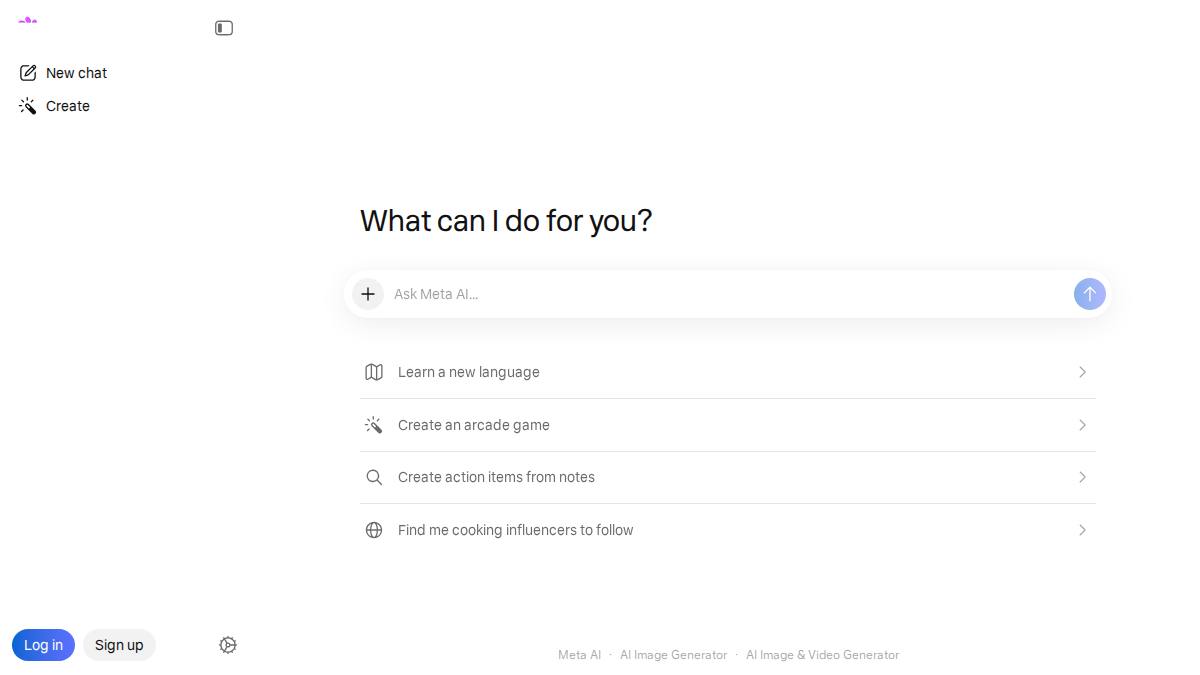
Task: Expand the Learn a new language chevron
Action: coord(1082,372)
